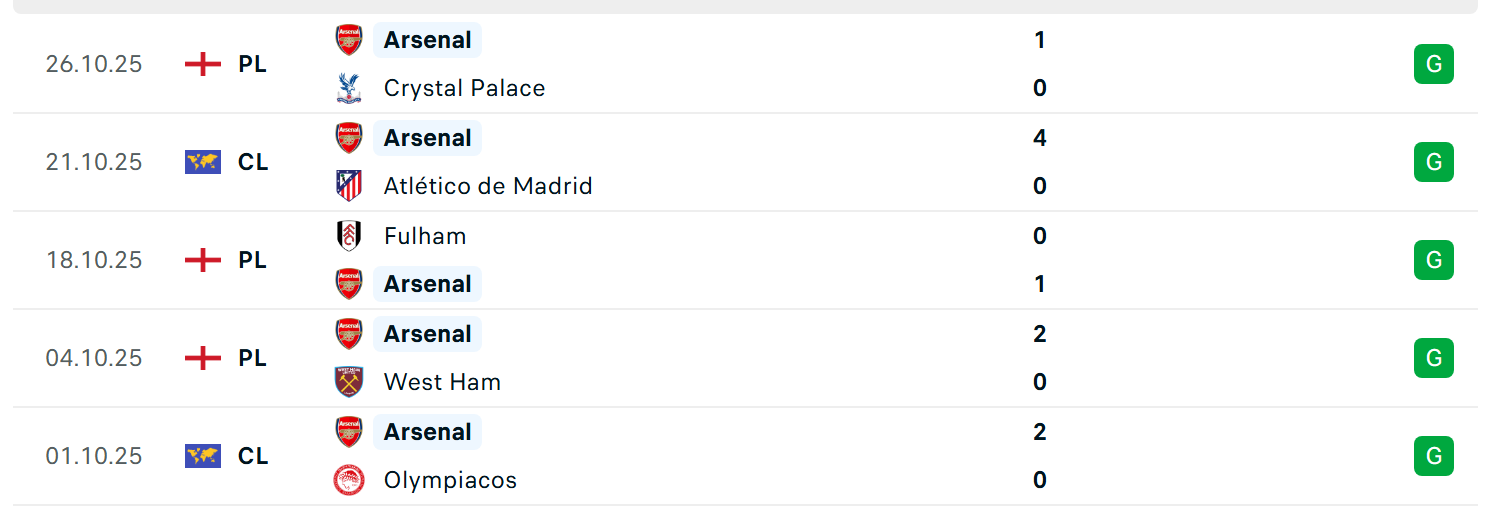Click the Fulham club crest
The image size is (1496, 510).
coord(348,236)
